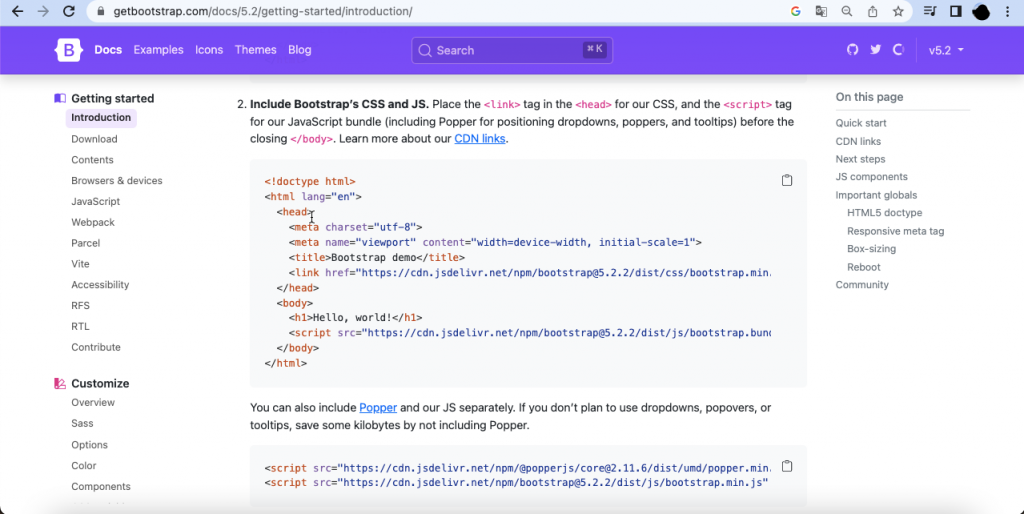Viewport: 1024px width, 514px height.
Task: Copy the HTML template code with the clipboard icon
Action: coord(787,180)
